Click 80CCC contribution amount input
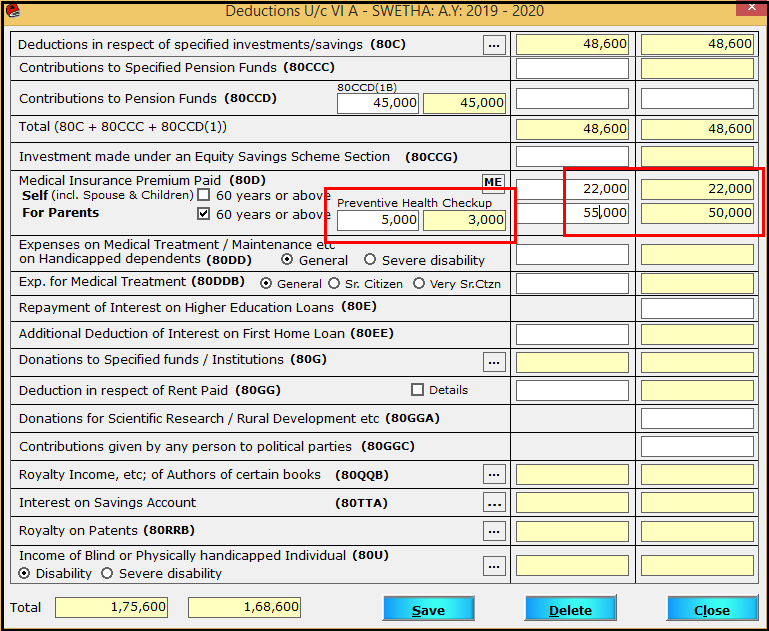The image size is (769, 631). click(x=572, y=69)
